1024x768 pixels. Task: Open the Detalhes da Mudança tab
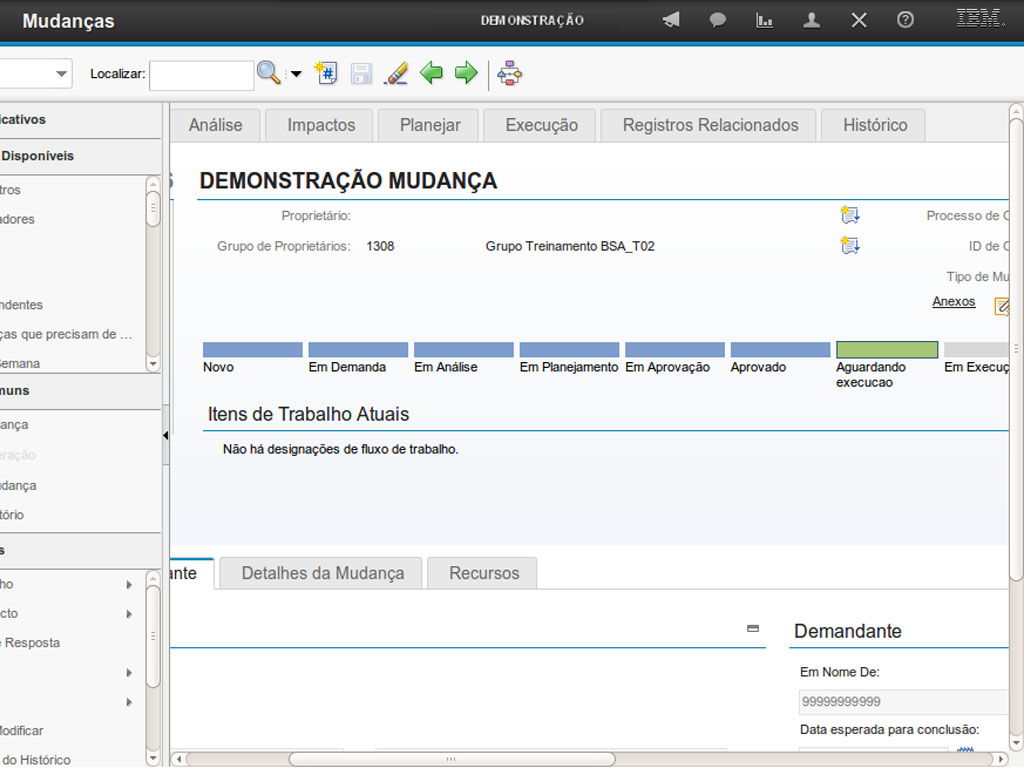tap(323, 573)
